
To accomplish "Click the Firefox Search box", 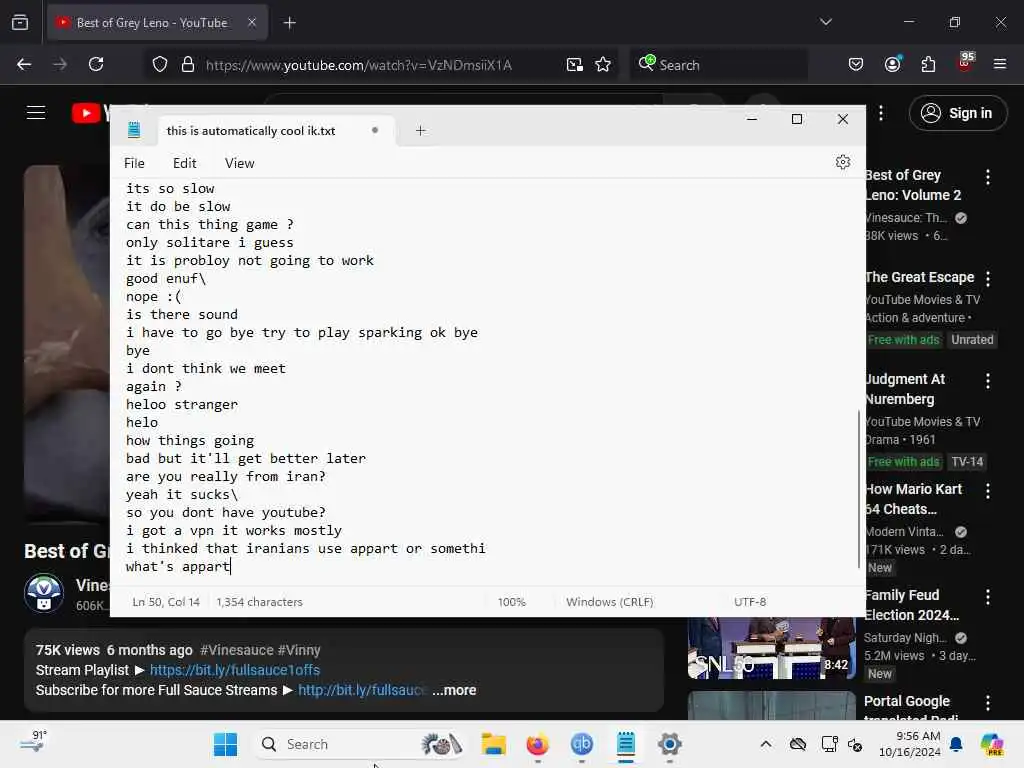I will coord(718,65).
